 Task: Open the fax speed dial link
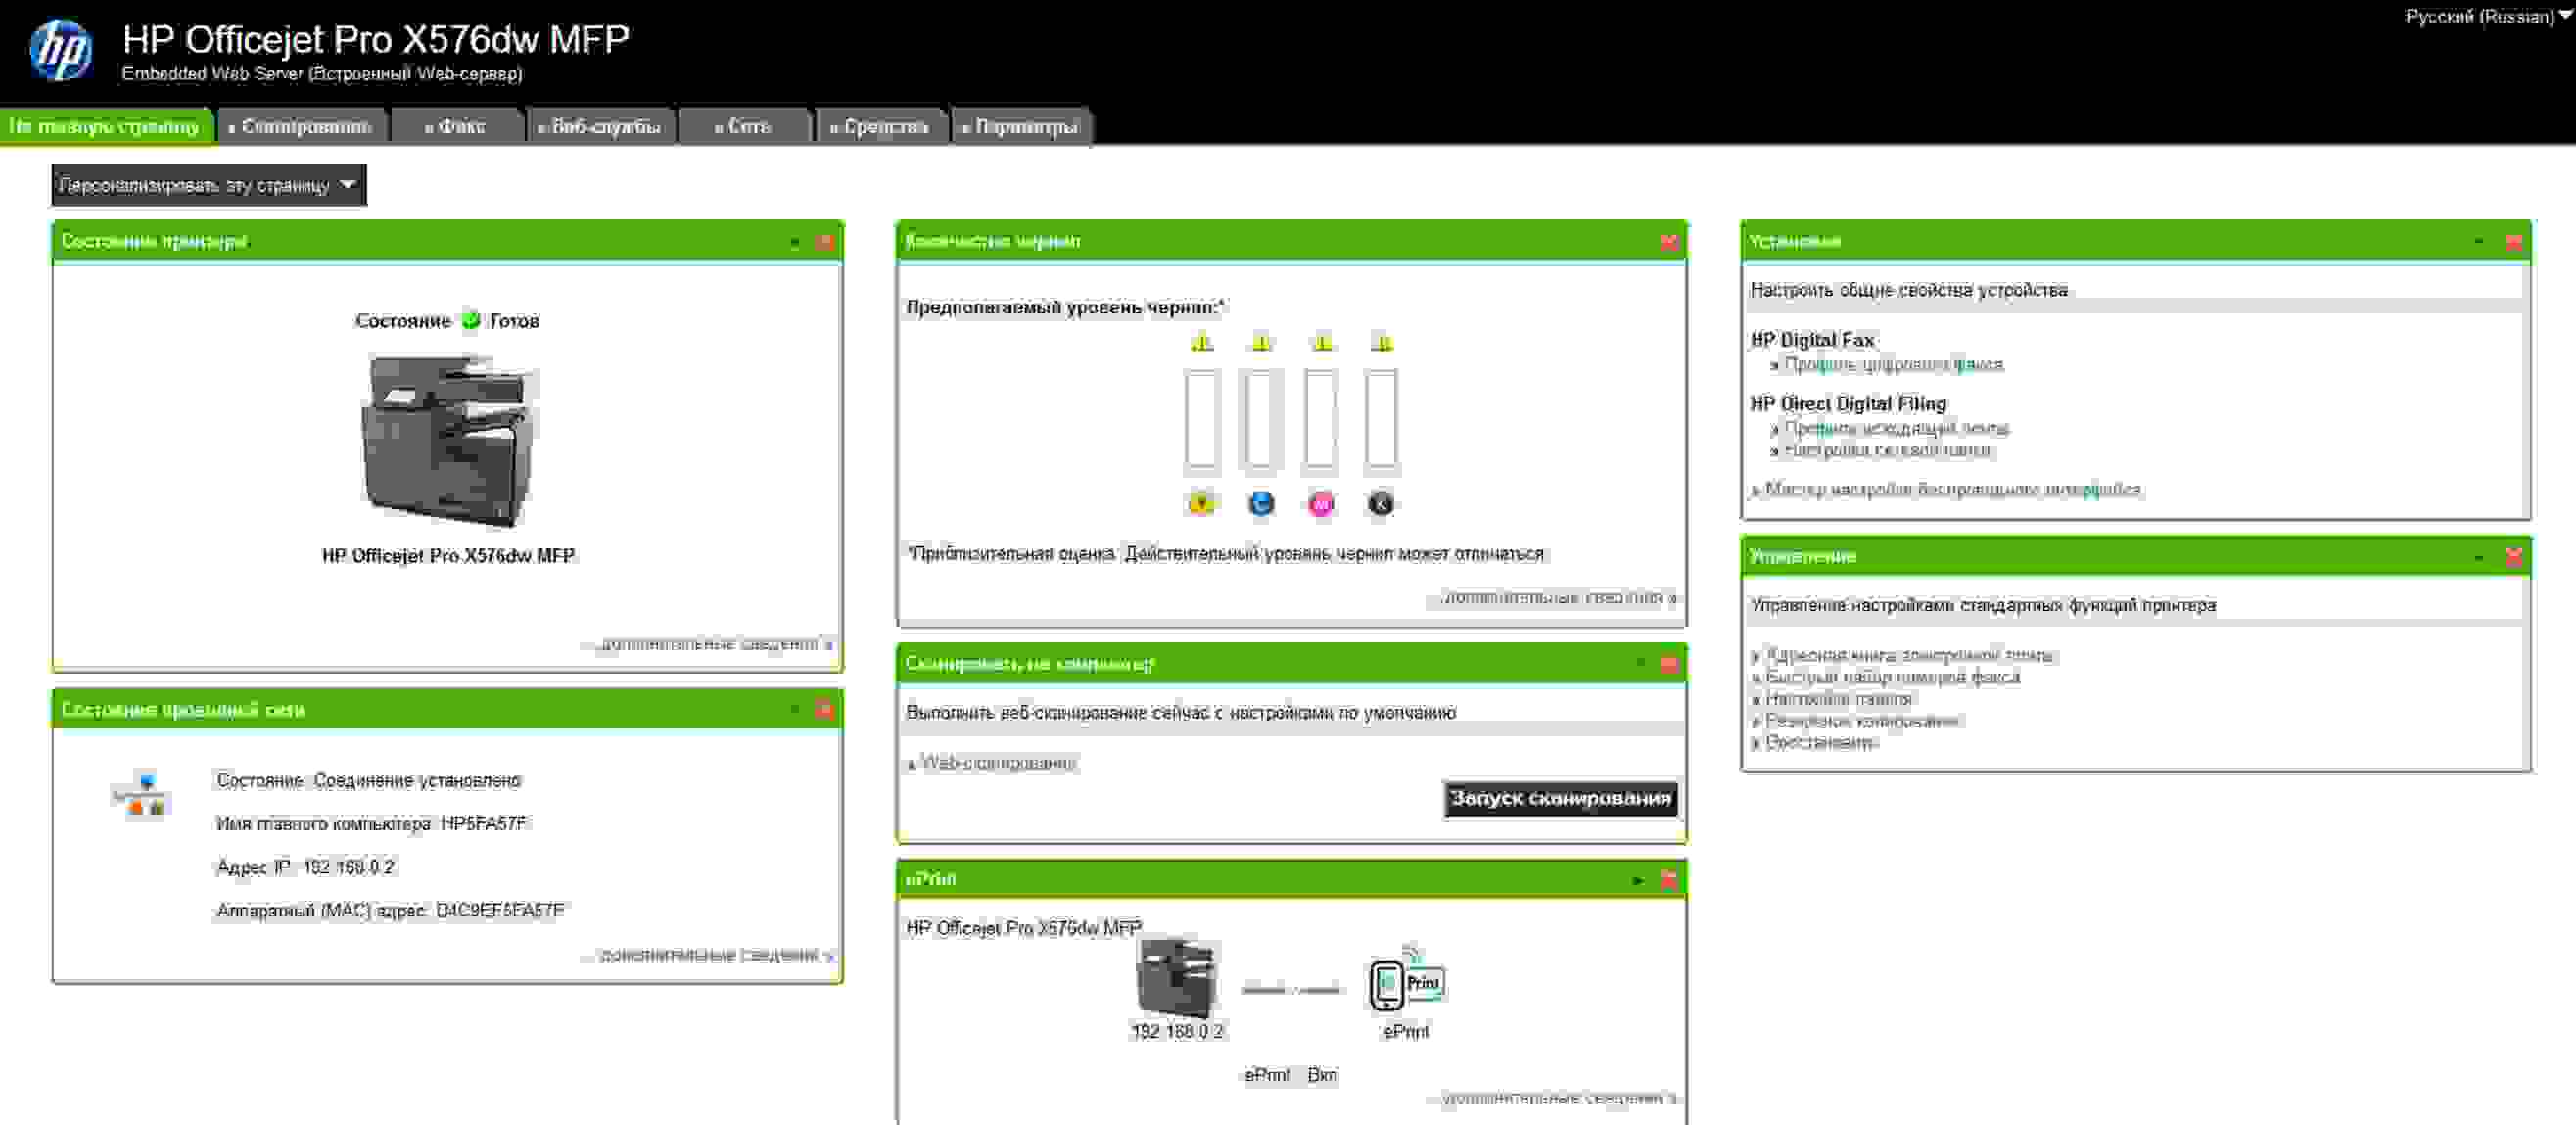click(1892, 678)
